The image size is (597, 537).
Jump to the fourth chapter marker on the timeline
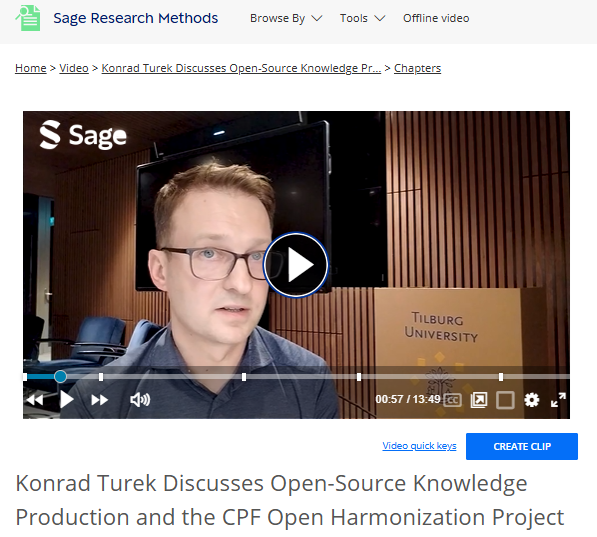359,377
